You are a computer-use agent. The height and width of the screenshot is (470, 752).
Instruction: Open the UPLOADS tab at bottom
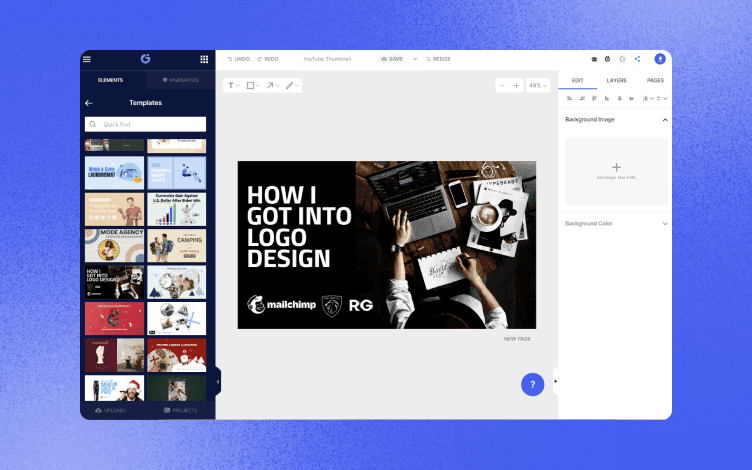click(x=111, y=411)
